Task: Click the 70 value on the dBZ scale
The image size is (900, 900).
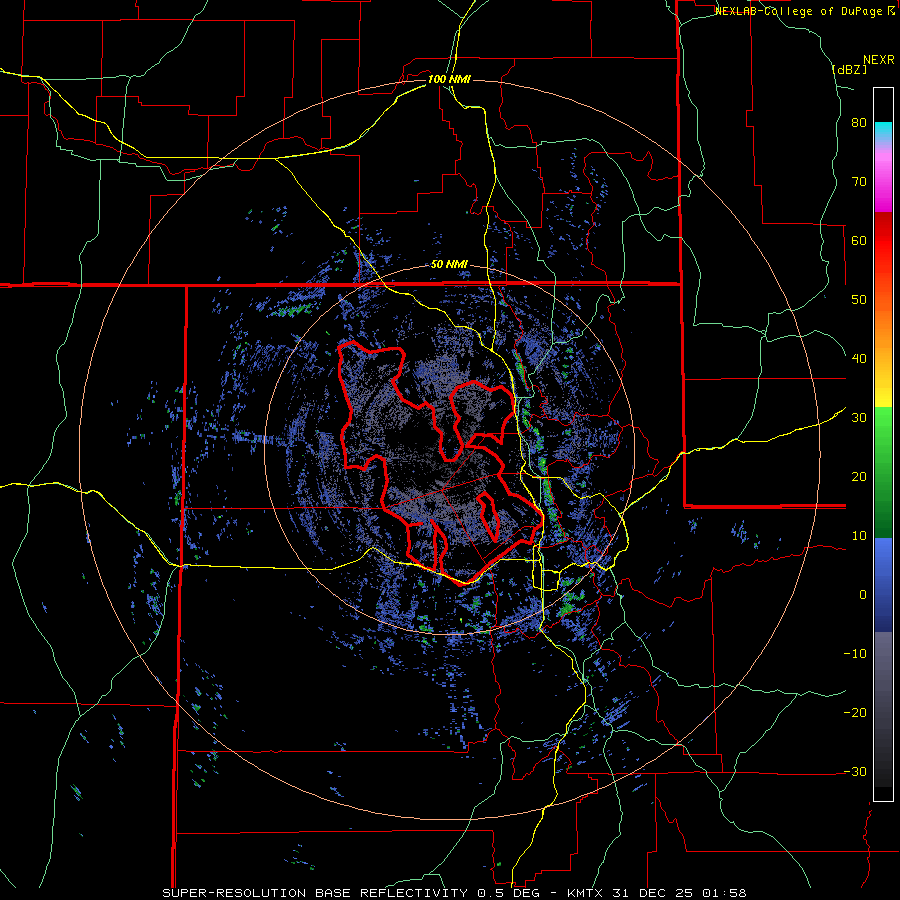Action: coord(859,181)
